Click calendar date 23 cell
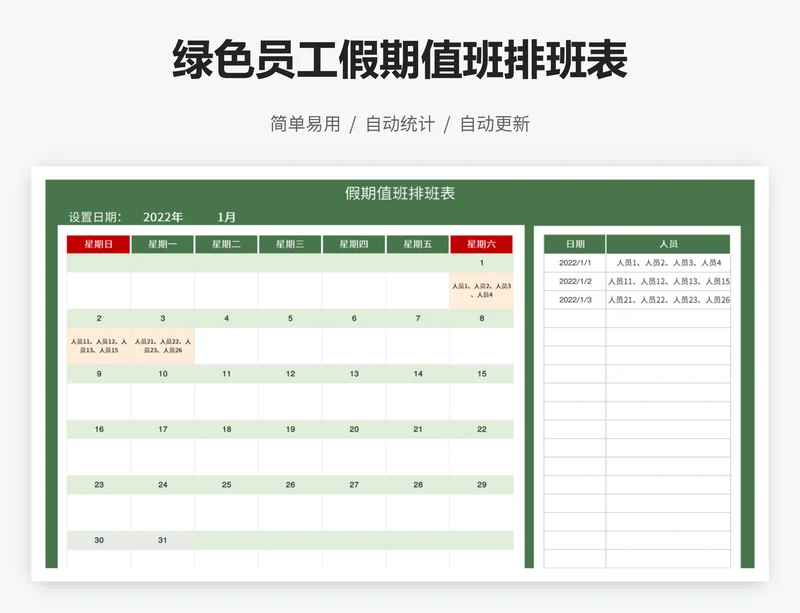Viewport: 800px width, 613px height. pyautogui.click(x=98, y=485)
